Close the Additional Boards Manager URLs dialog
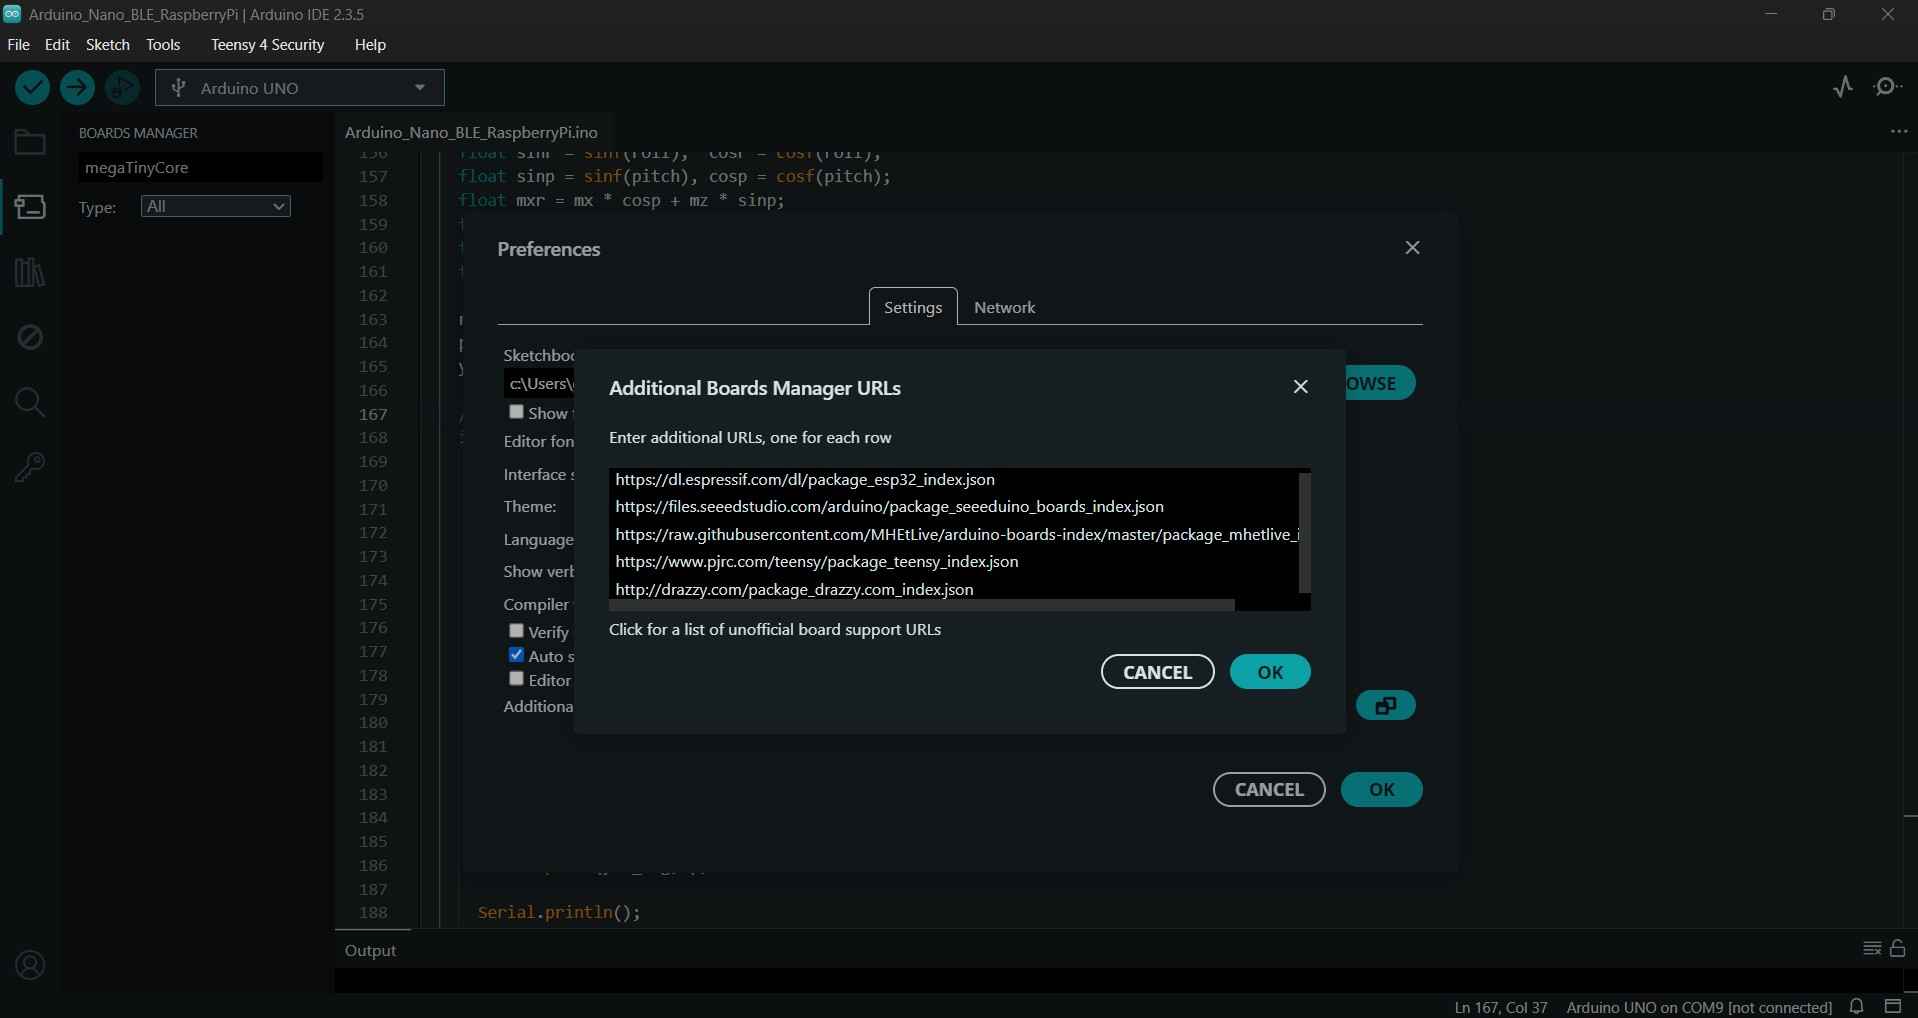Viewport: 1918px width, 1018px height. pos(1301,387)
